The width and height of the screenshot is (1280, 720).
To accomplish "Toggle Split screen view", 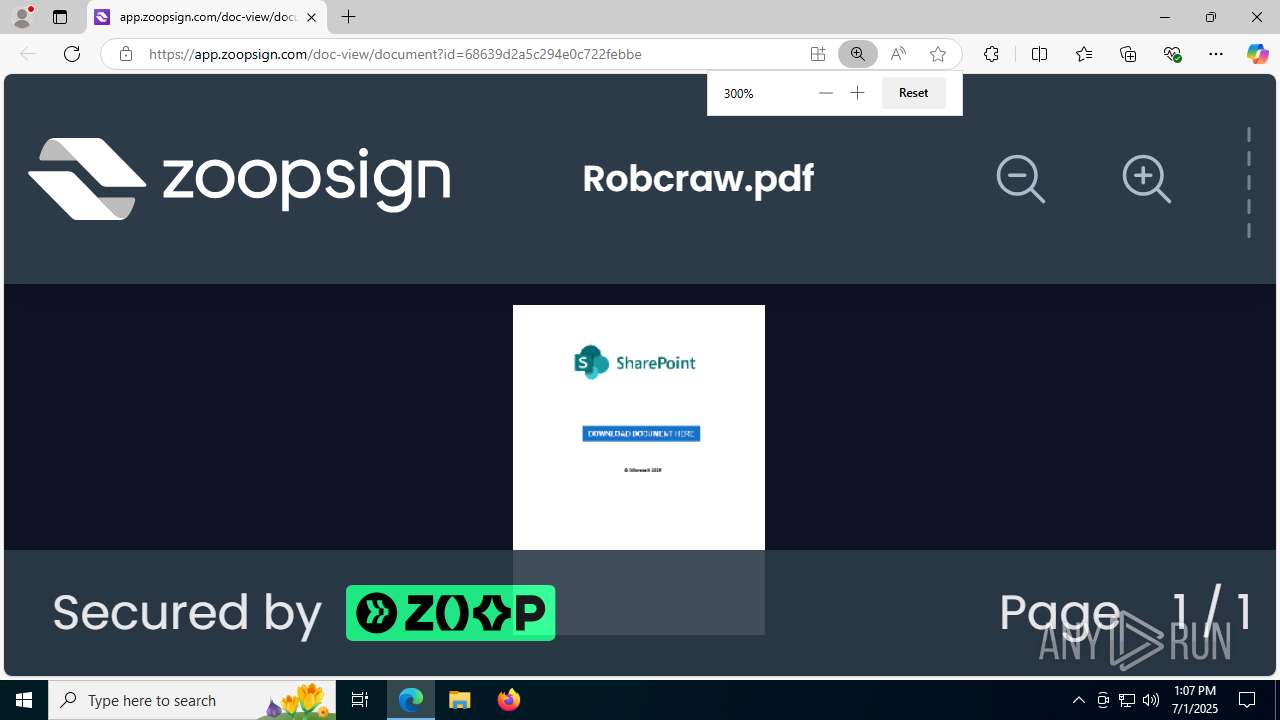I will coord(1039,54).
